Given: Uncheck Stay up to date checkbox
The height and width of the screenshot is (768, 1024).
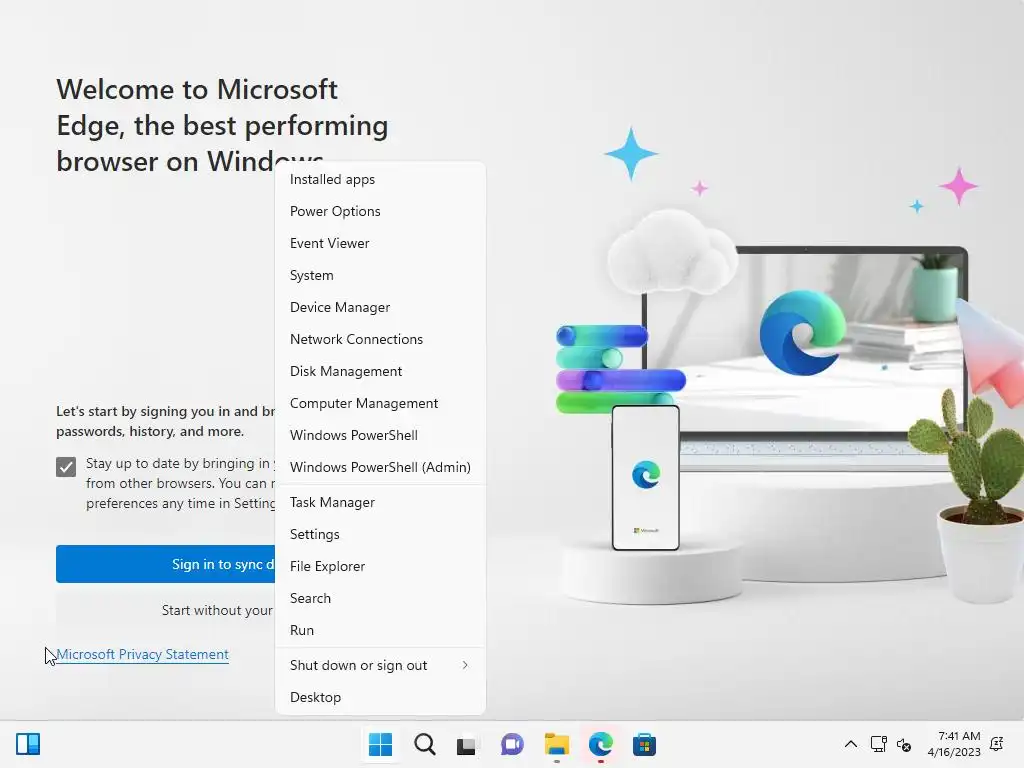Looking at the screenshot, I should [66, 466].
